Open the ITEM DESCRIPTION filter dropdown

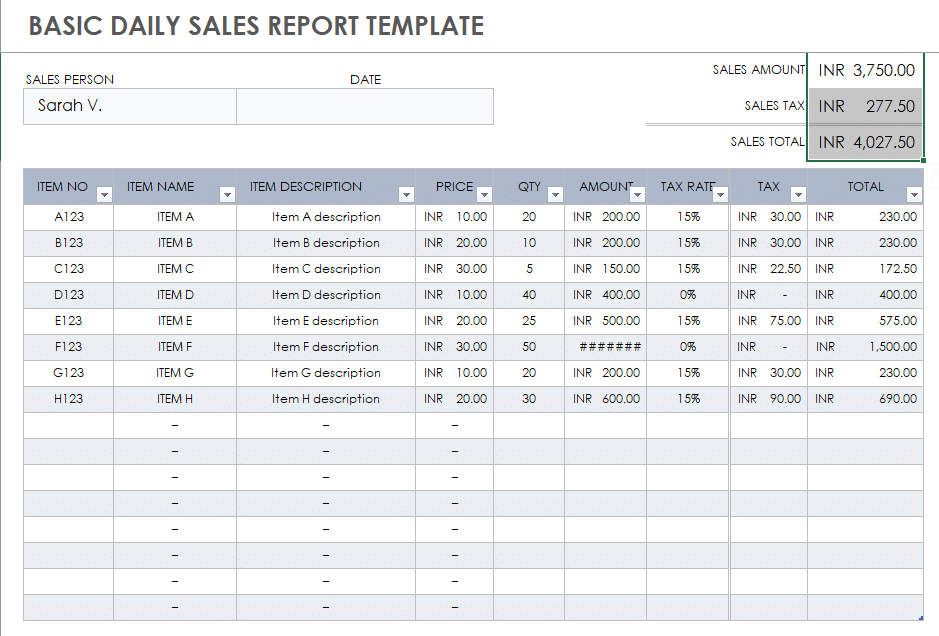click(406, 192)
